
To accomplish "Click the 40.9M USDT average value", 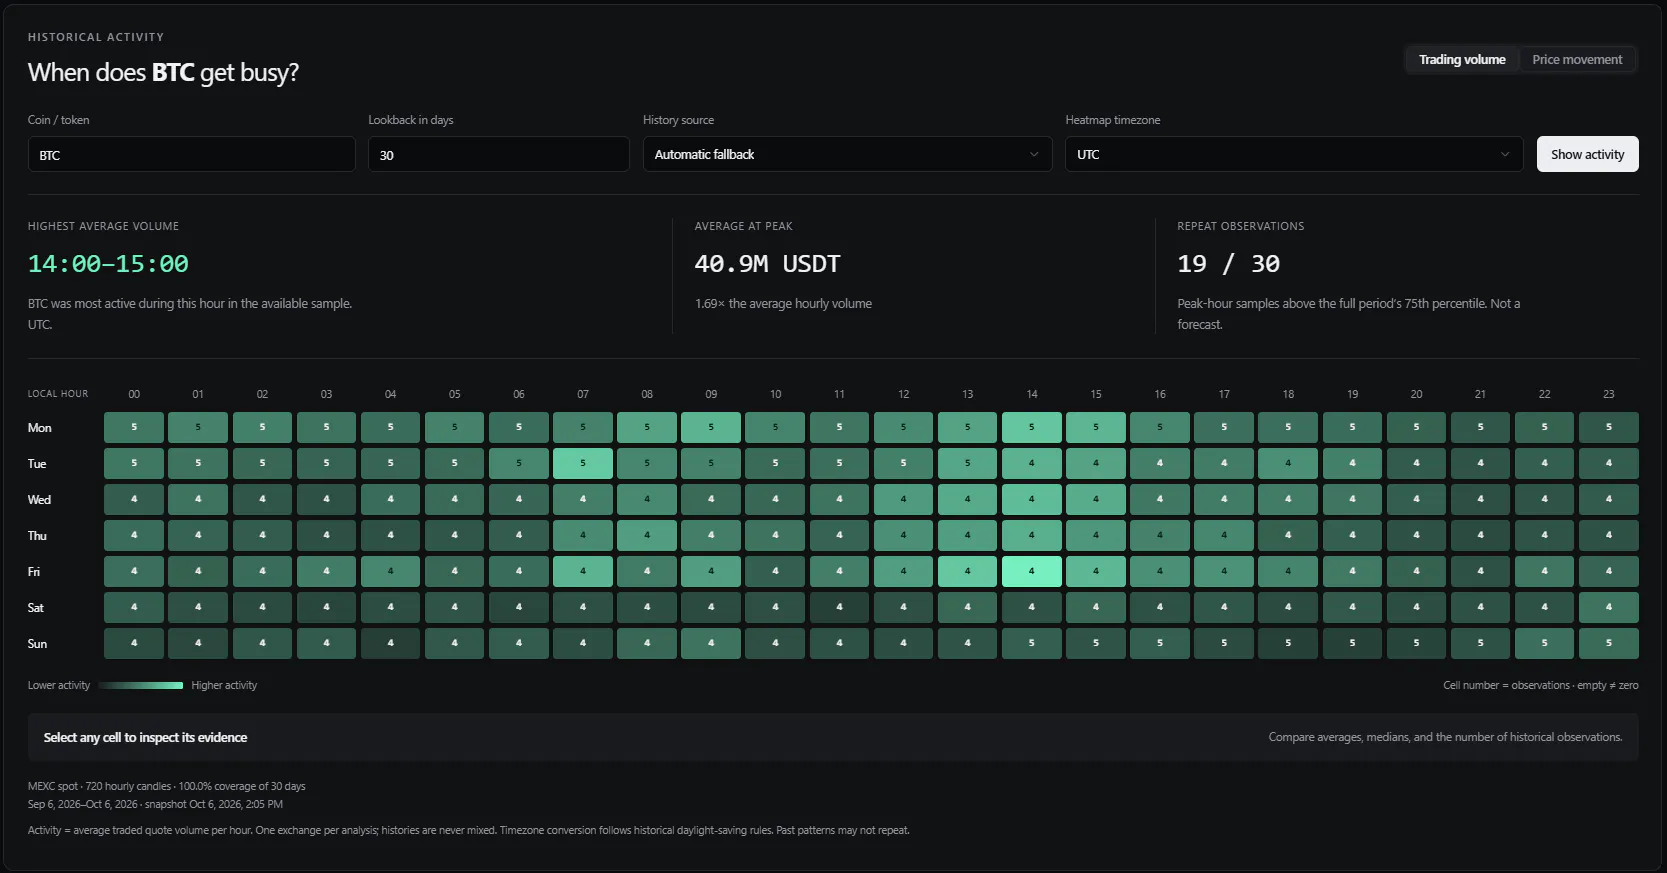I will pyautogui.click(x=767, y=264).
